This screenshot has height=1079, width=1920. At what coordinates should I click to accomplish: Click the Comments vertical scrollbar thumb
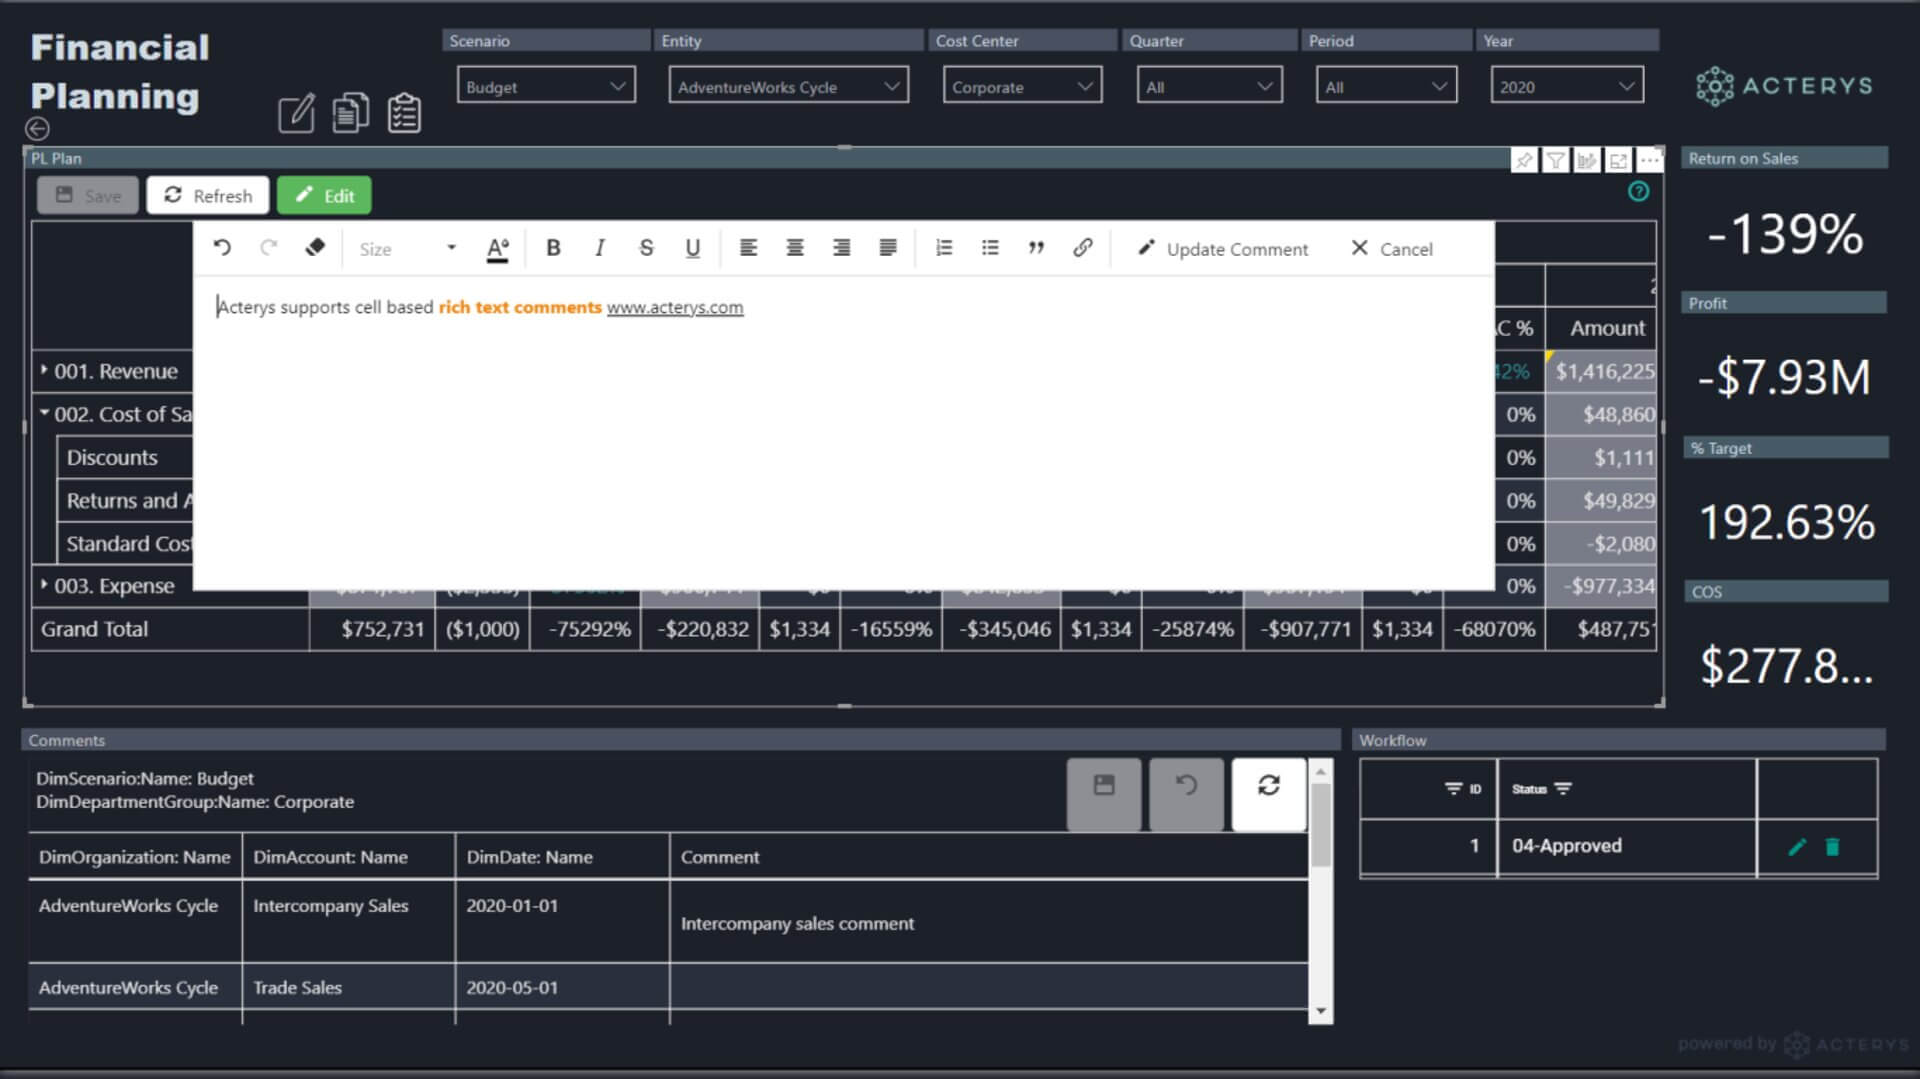pos(1321,825)
